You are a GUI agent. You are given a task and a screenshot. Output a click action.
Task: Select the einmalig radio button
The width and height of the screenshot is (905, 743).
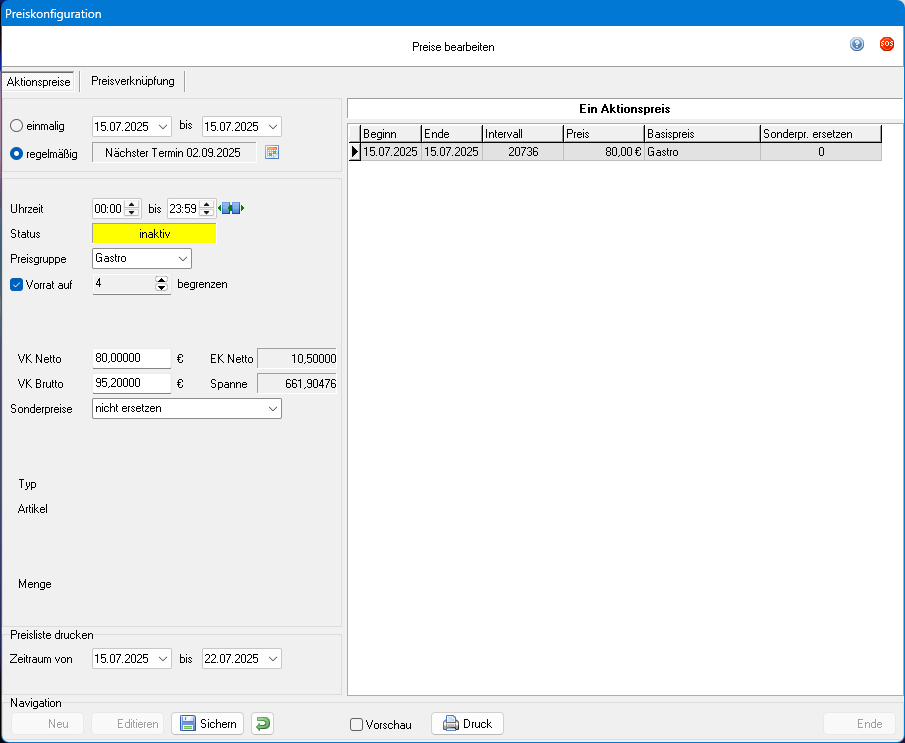pos(16,126)
